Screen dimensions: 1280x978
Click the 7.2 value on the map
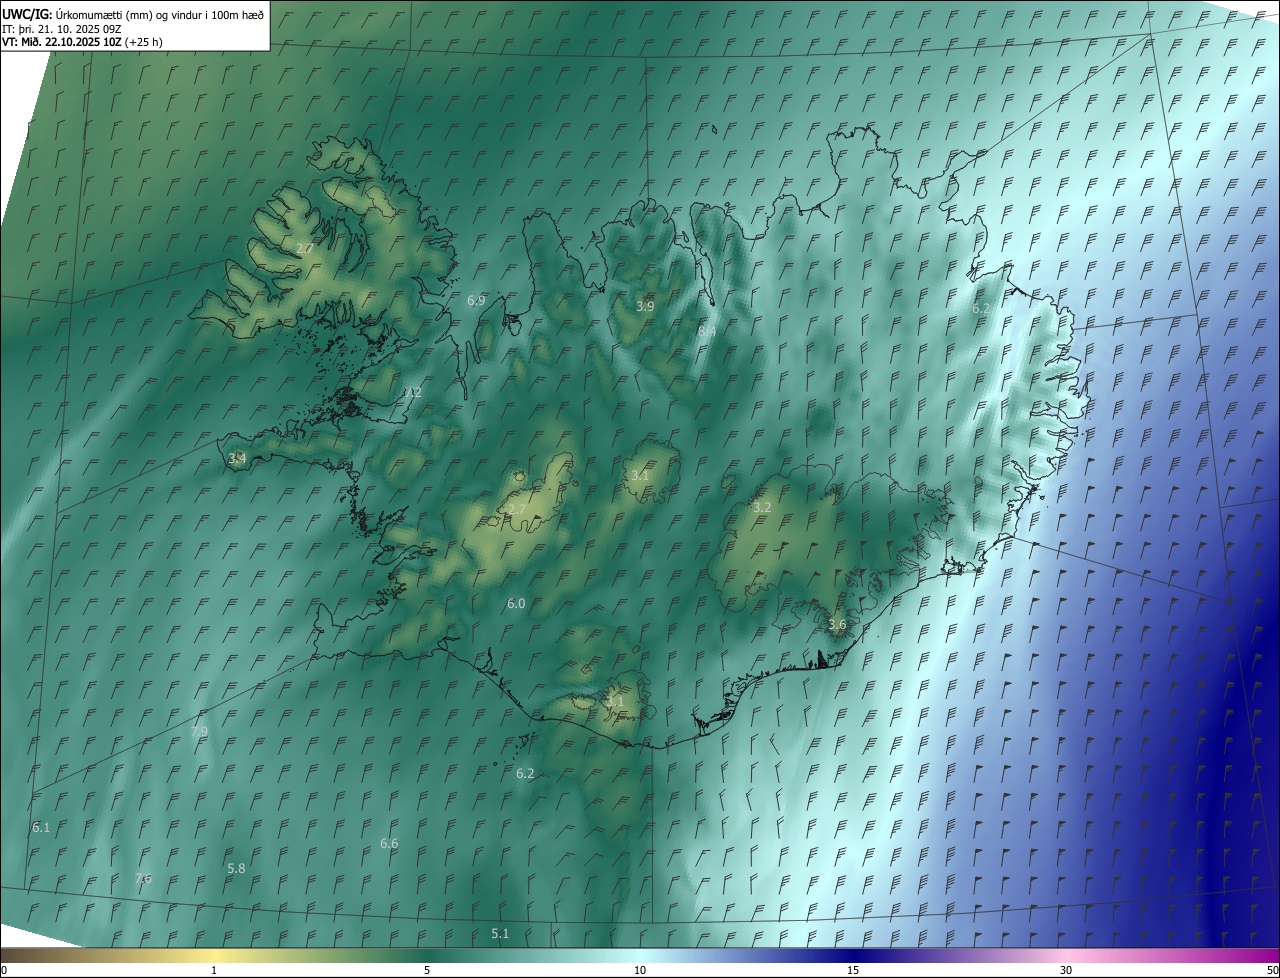coord(412,392)
